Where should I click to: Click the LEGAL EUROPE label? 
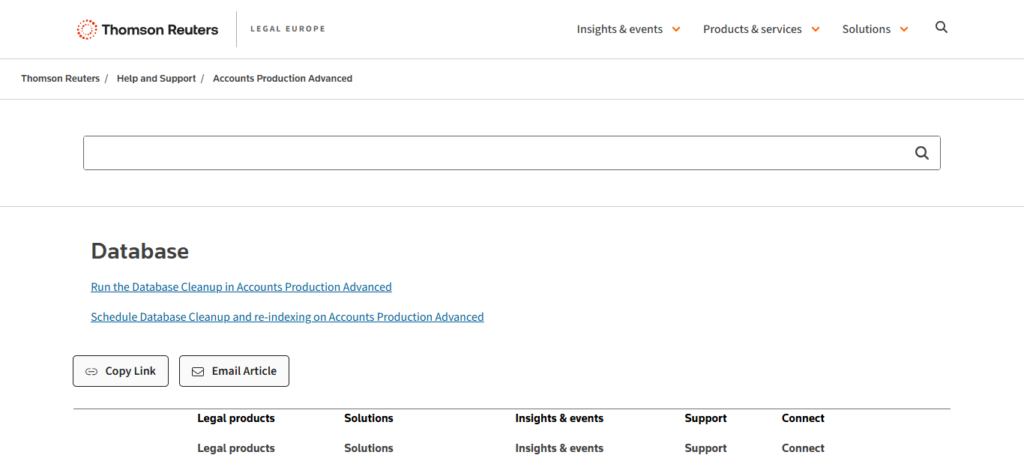tap(287, 29)
